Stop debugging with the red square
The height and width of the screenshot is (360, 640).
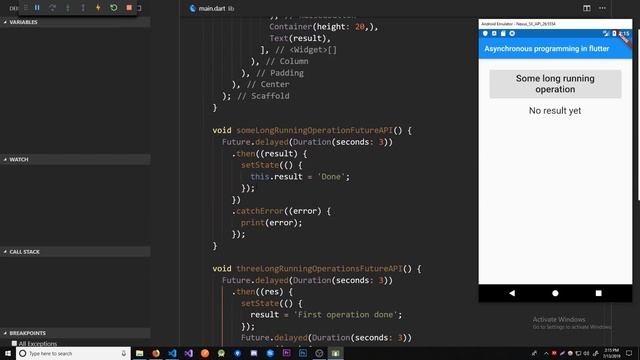(129, 8)
